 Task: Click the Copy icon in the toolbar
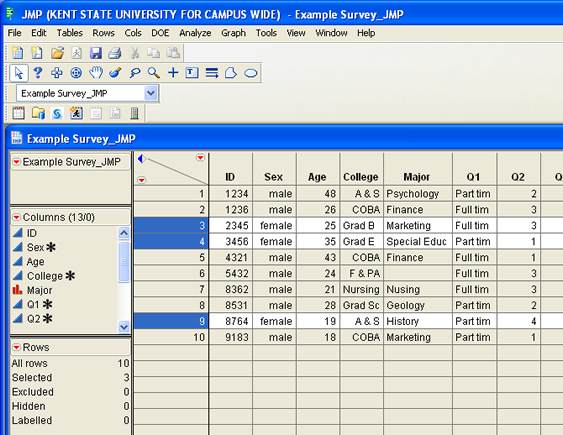coord(154,53)
